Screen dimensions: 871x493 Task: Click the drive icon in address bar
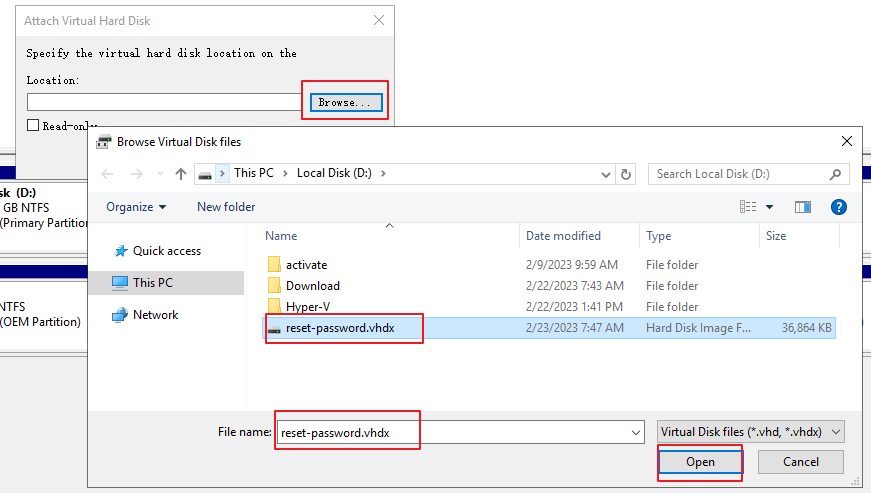(205, 175)
